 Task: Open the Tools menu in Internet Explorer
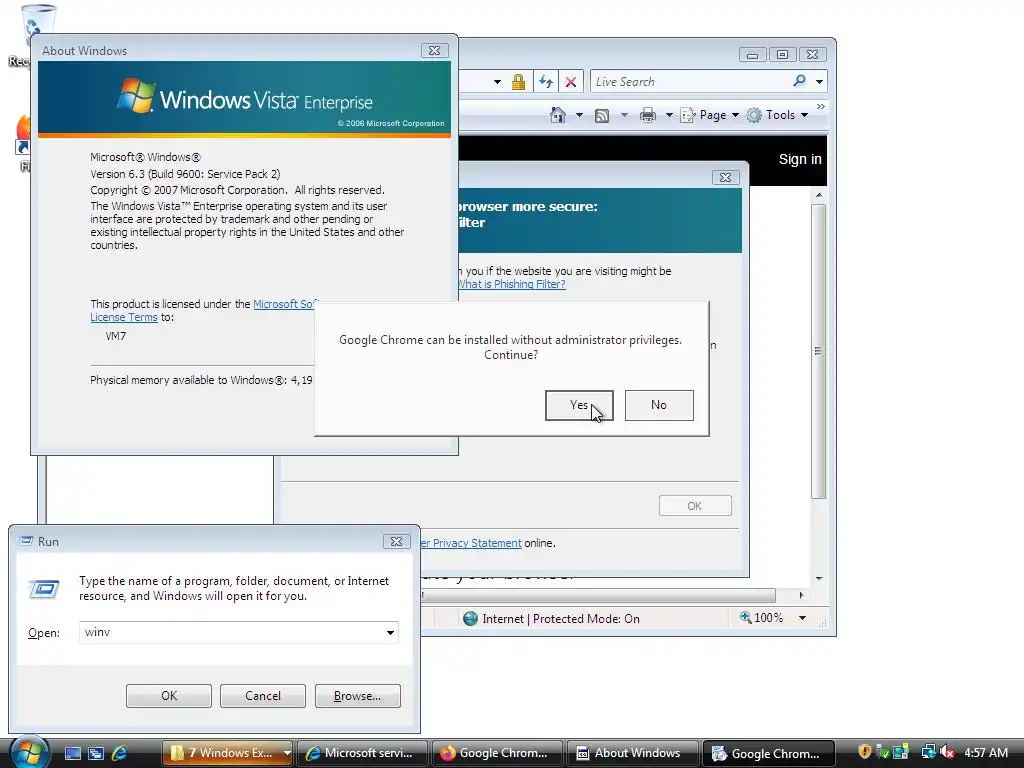[x=777, y=115]
